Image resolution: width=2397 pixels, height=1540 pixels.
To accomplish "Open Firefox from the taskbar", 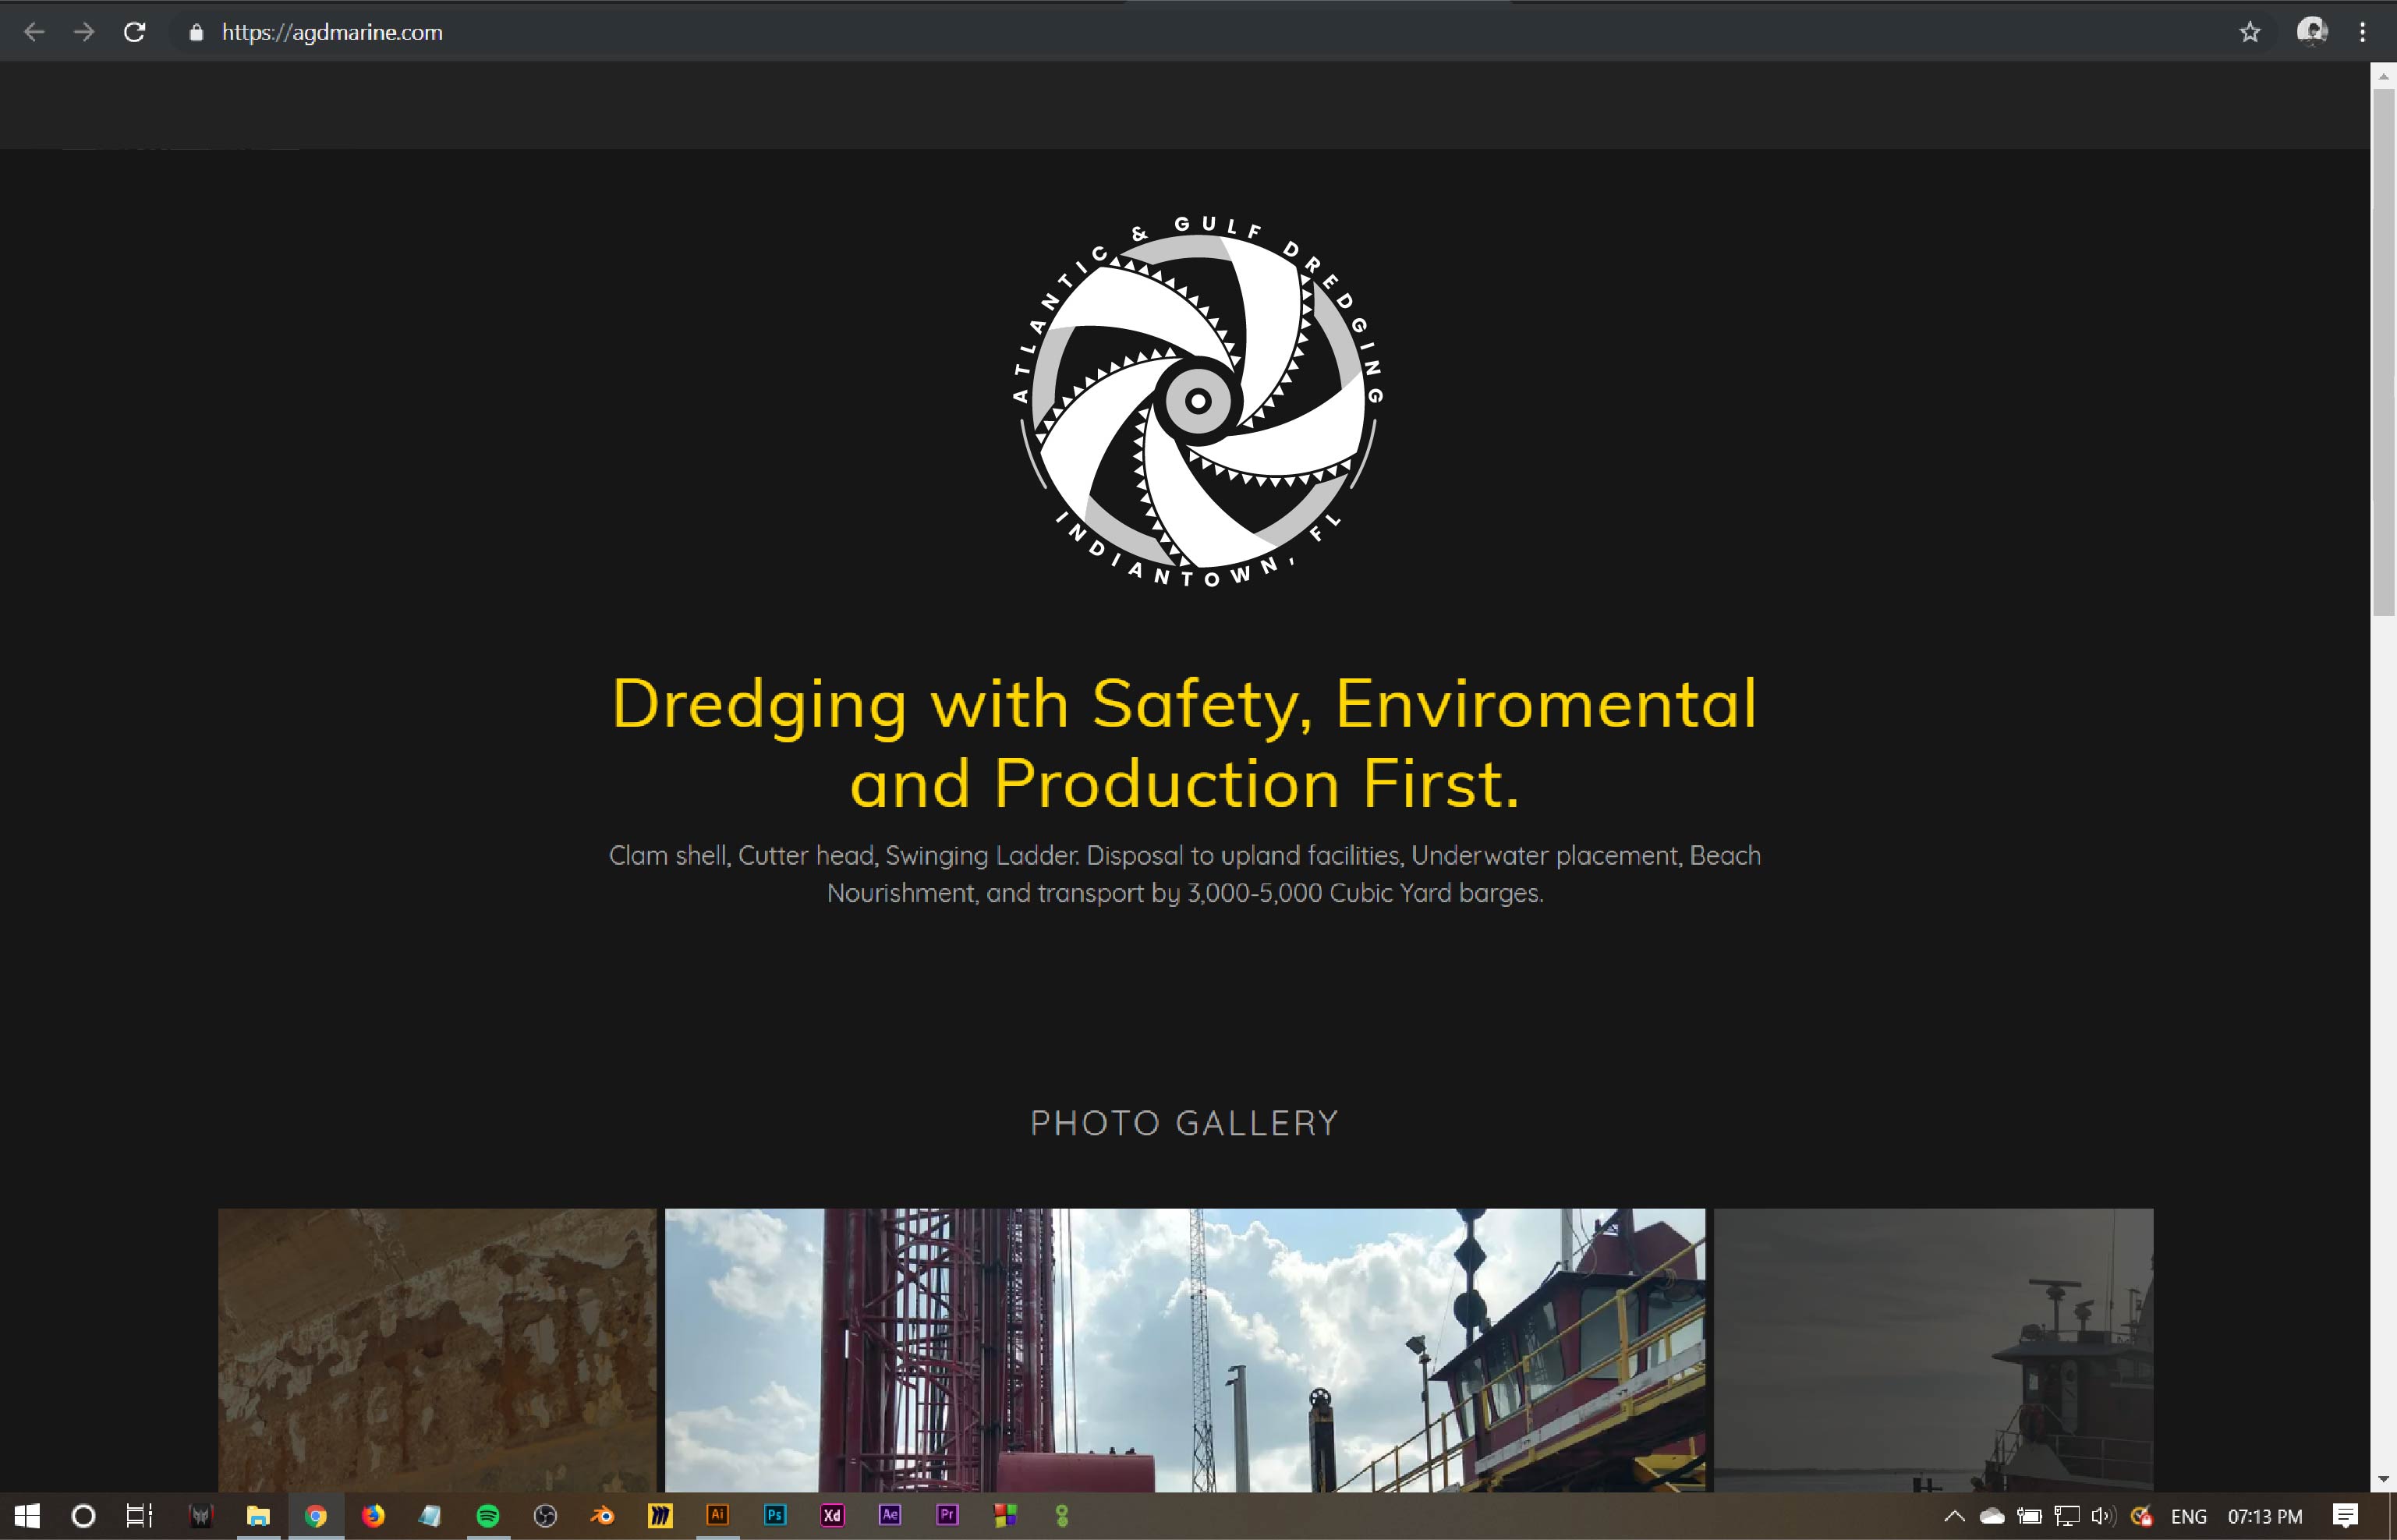I will click(x=373, y=1516).
